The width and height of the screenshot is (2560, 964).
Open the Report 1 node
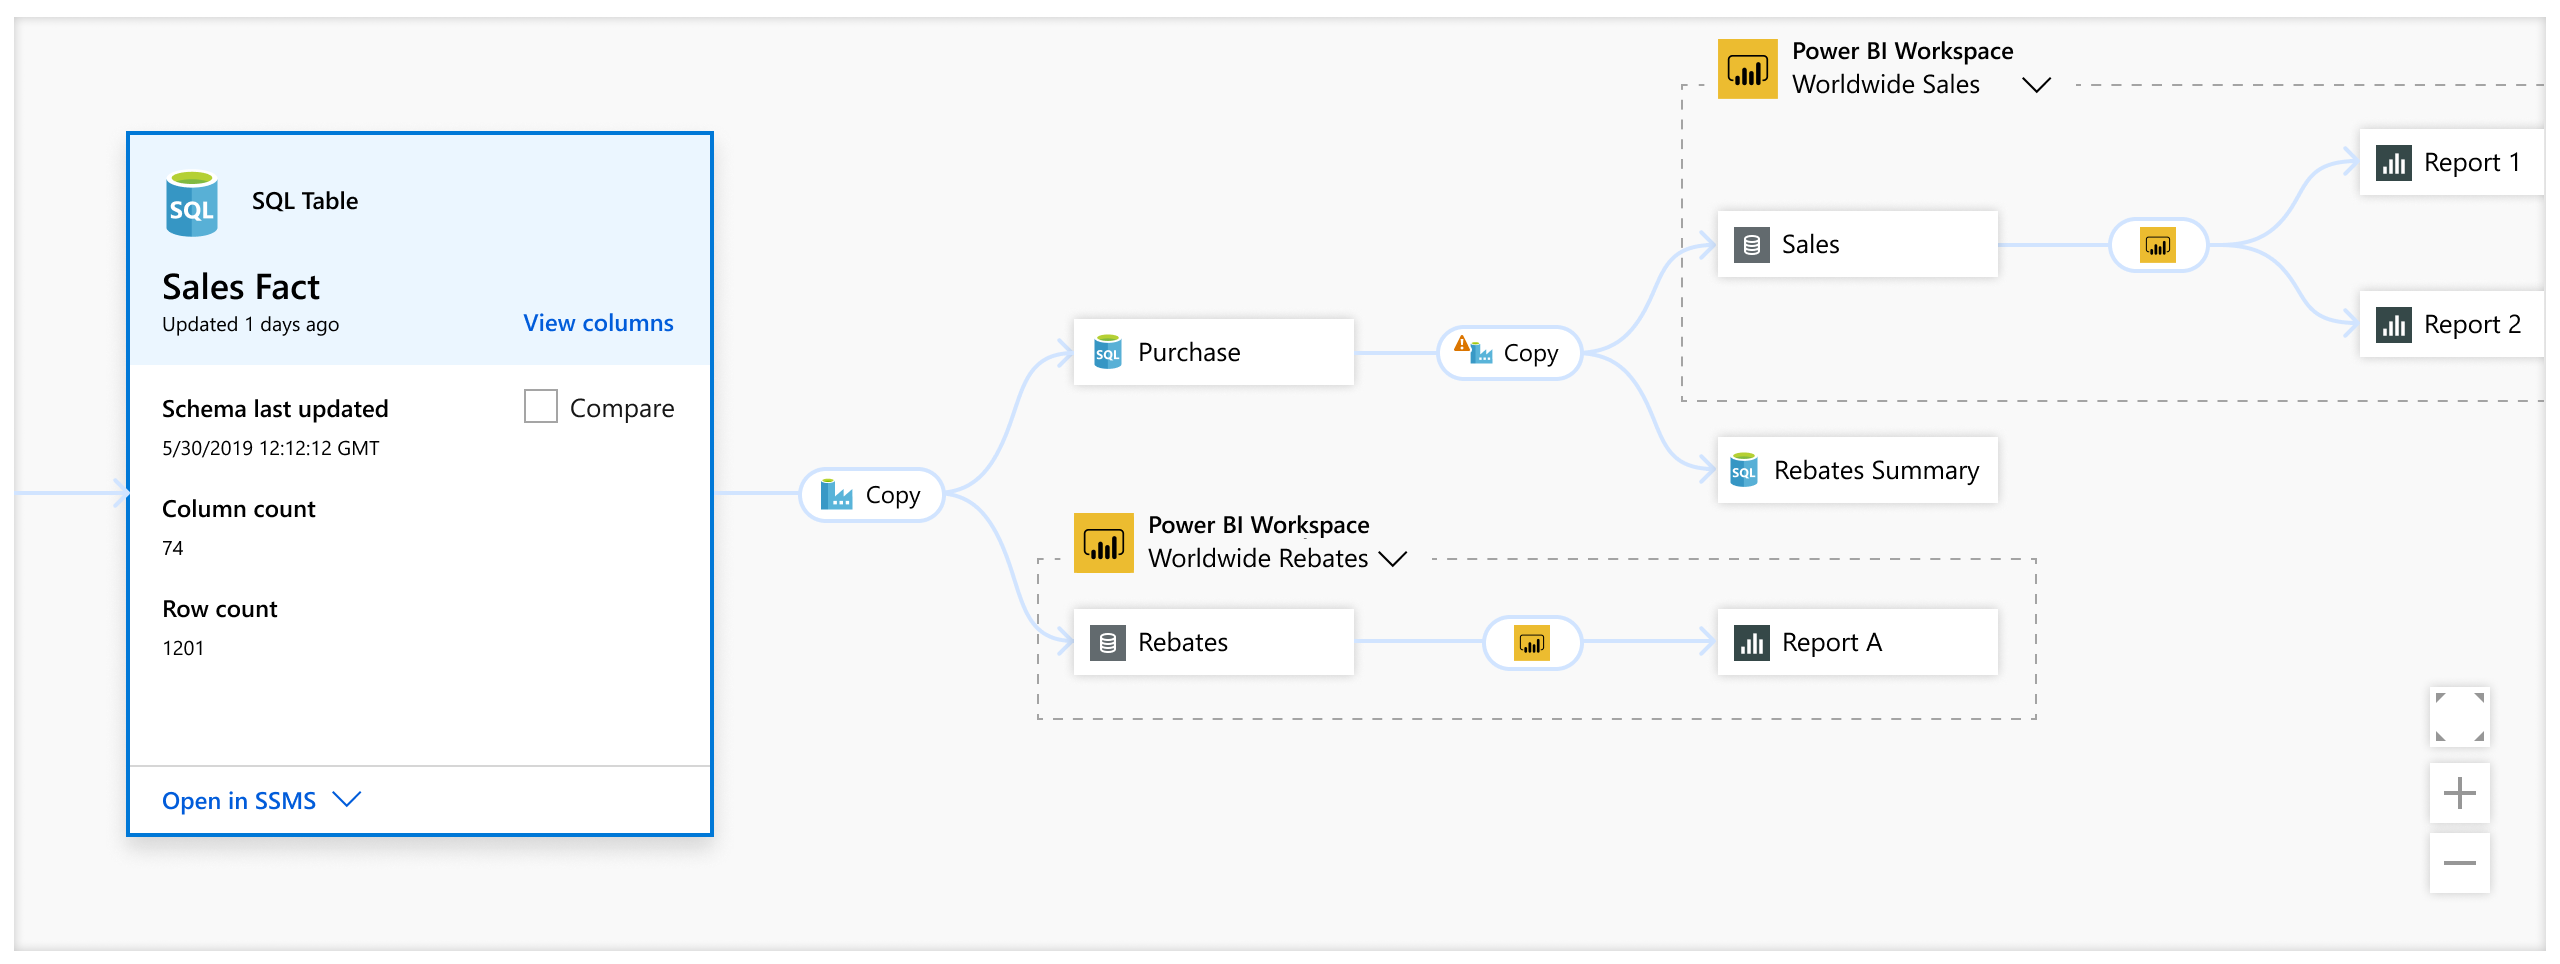point(2451,162)
